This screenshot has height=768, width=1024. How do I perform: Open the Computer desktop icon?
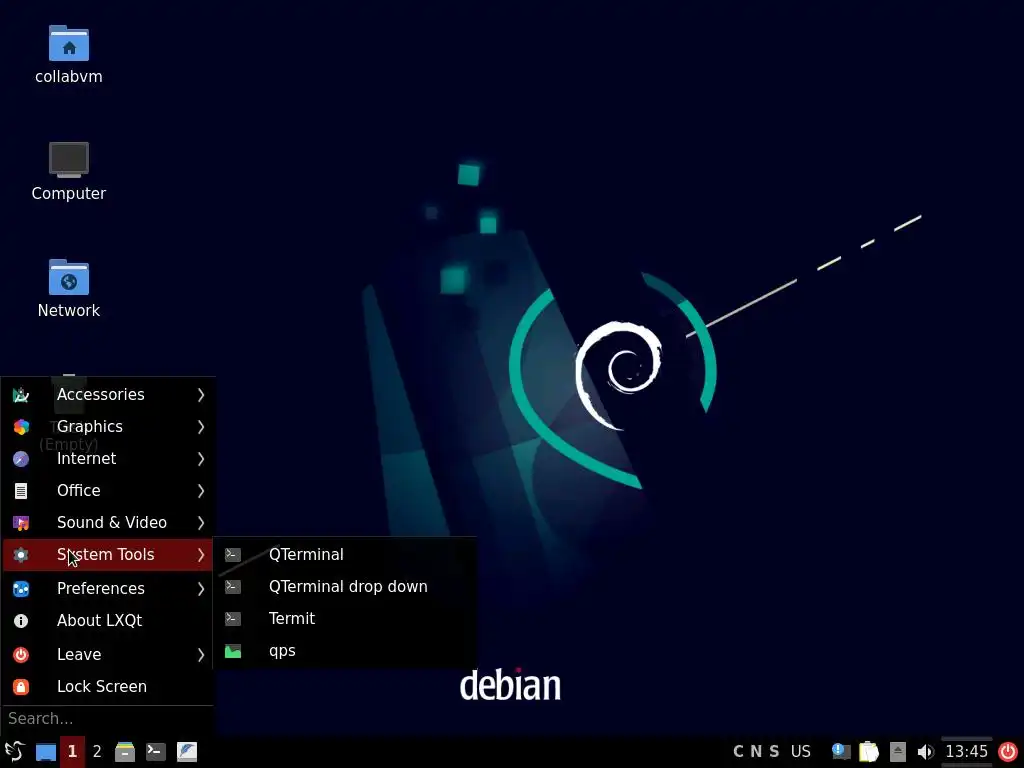(69, 159)
